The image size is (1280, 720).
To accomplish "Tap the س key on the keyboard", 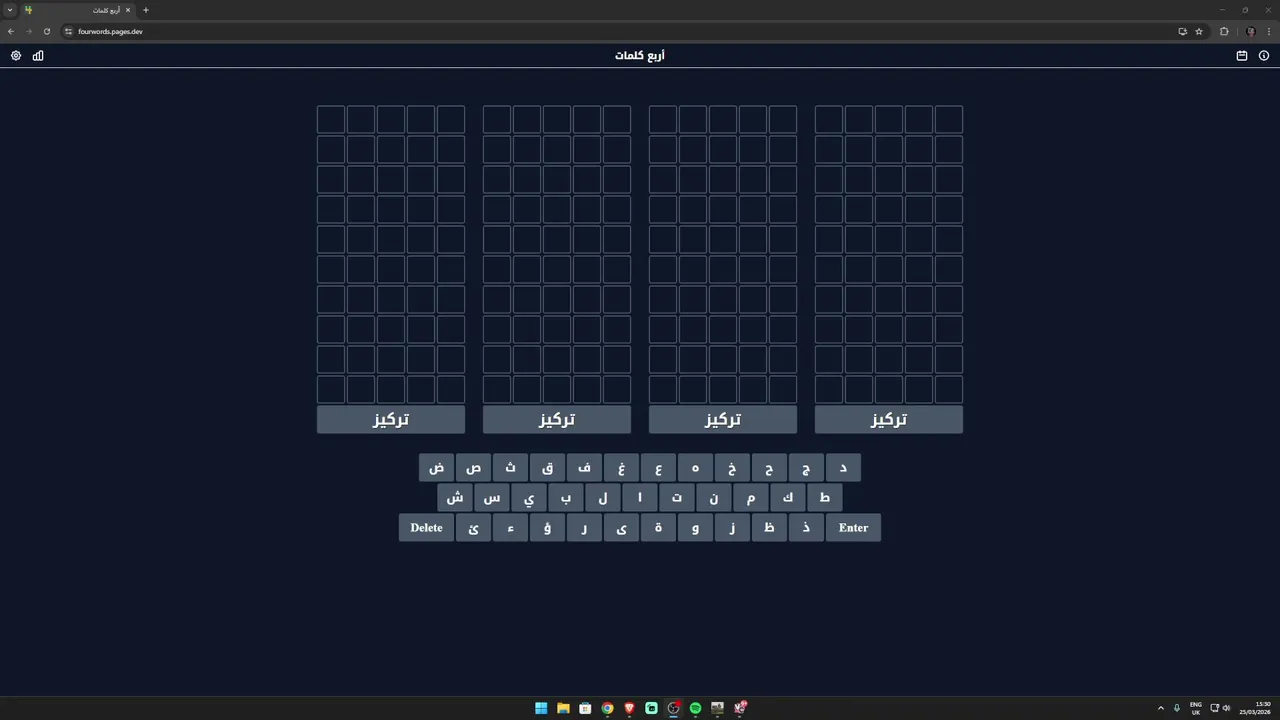I will (492, 498).
